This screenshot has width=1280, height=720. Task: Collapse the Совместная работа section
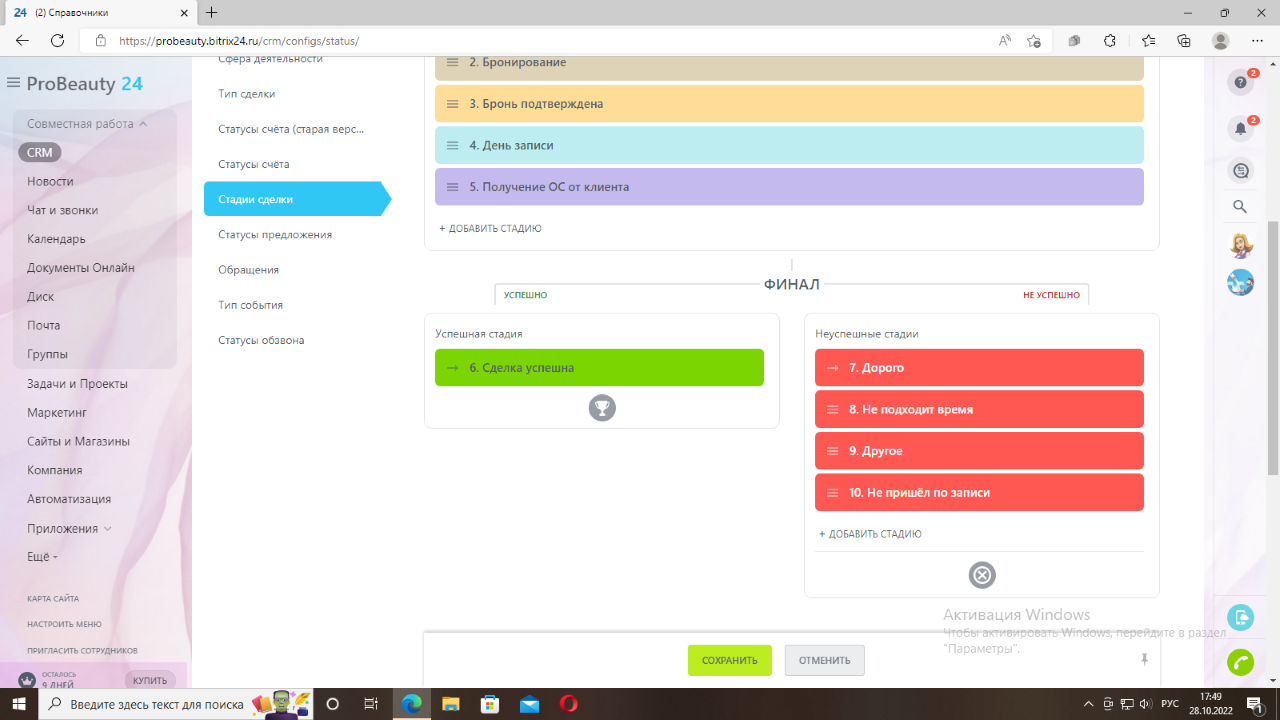87,124
